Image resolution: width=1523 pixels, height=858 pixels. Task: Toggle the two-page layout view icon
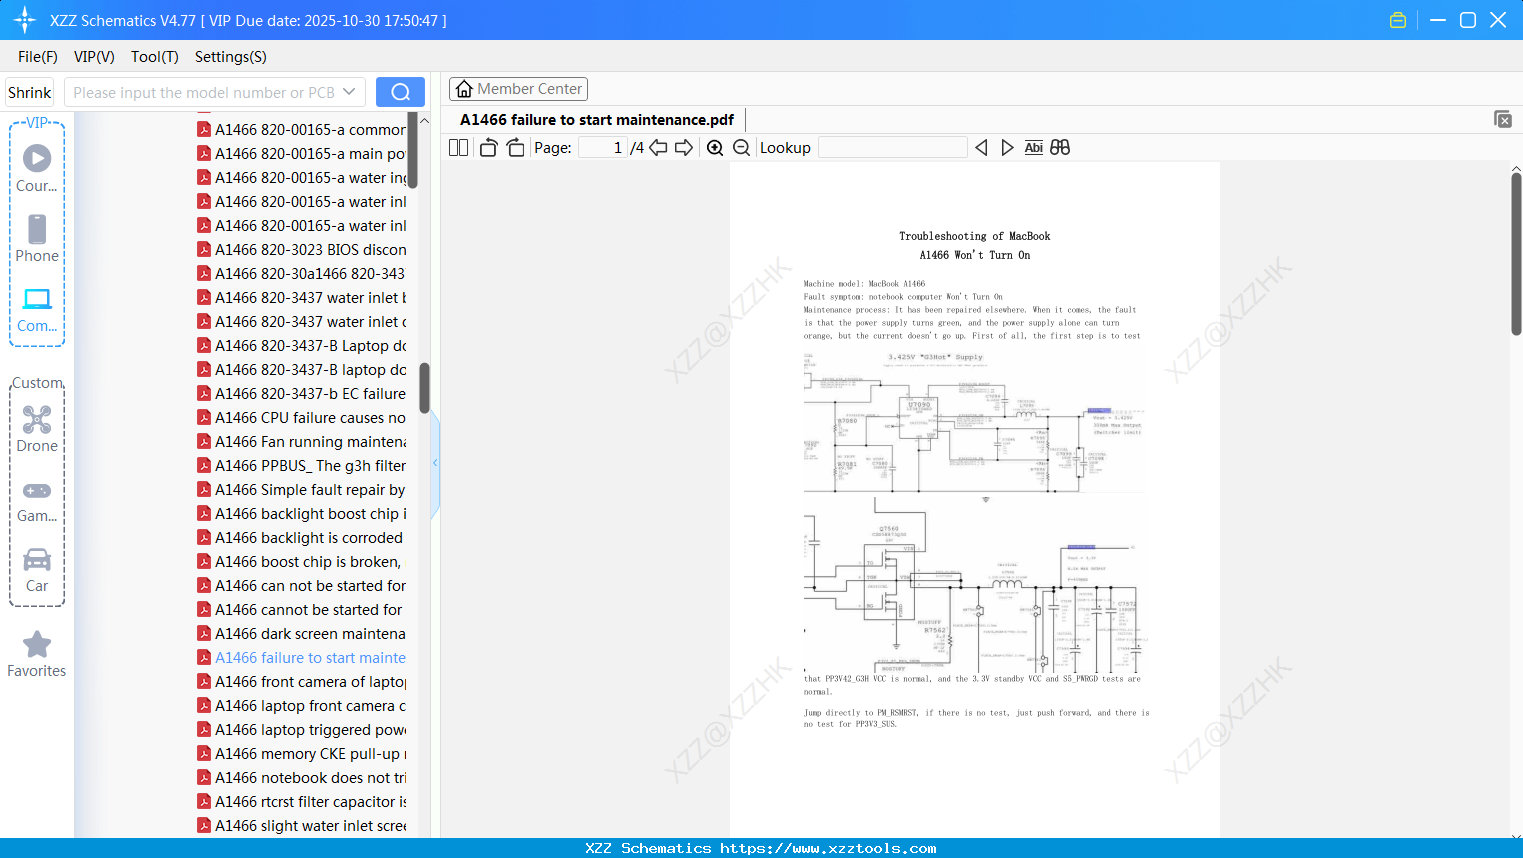coord(459,148)
